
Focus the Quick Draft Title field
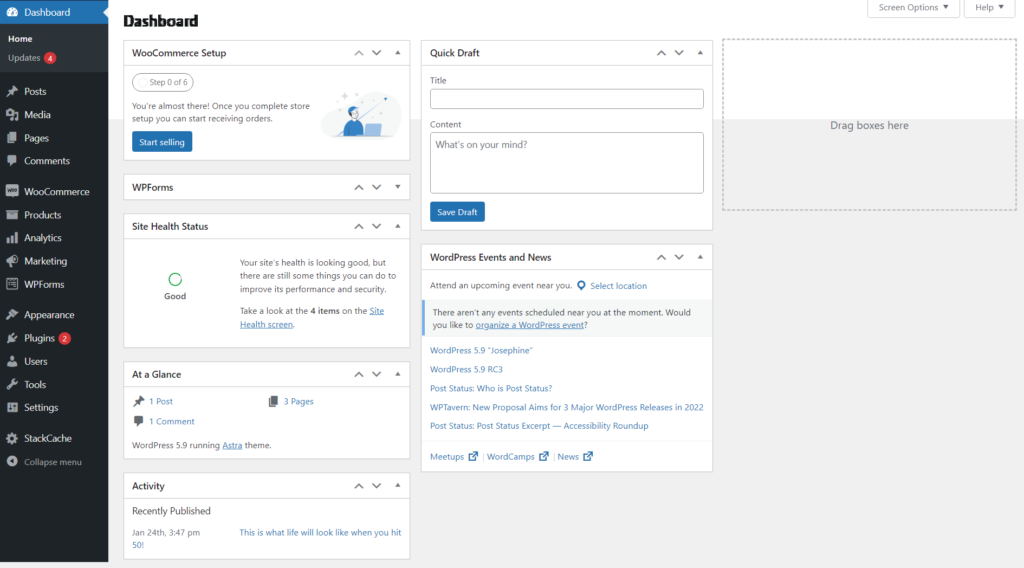pyautogui.click(x=567, y=99)
